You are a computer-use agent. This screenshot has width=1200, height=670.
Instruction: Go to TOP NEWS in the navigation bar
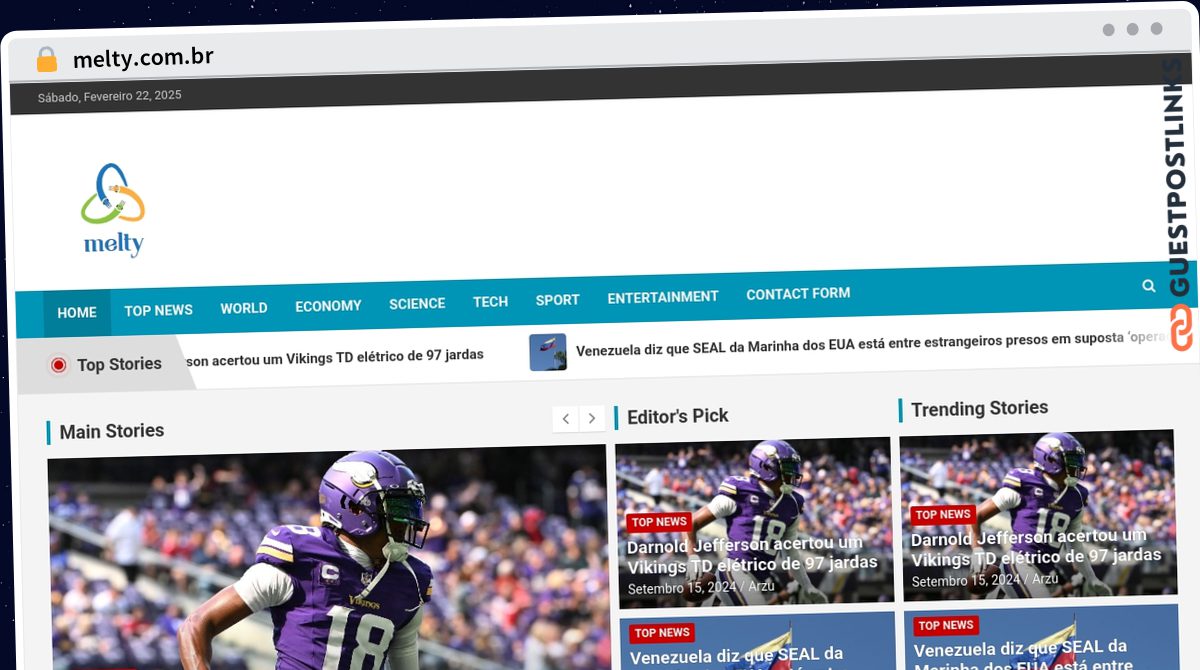click(158, 310)
